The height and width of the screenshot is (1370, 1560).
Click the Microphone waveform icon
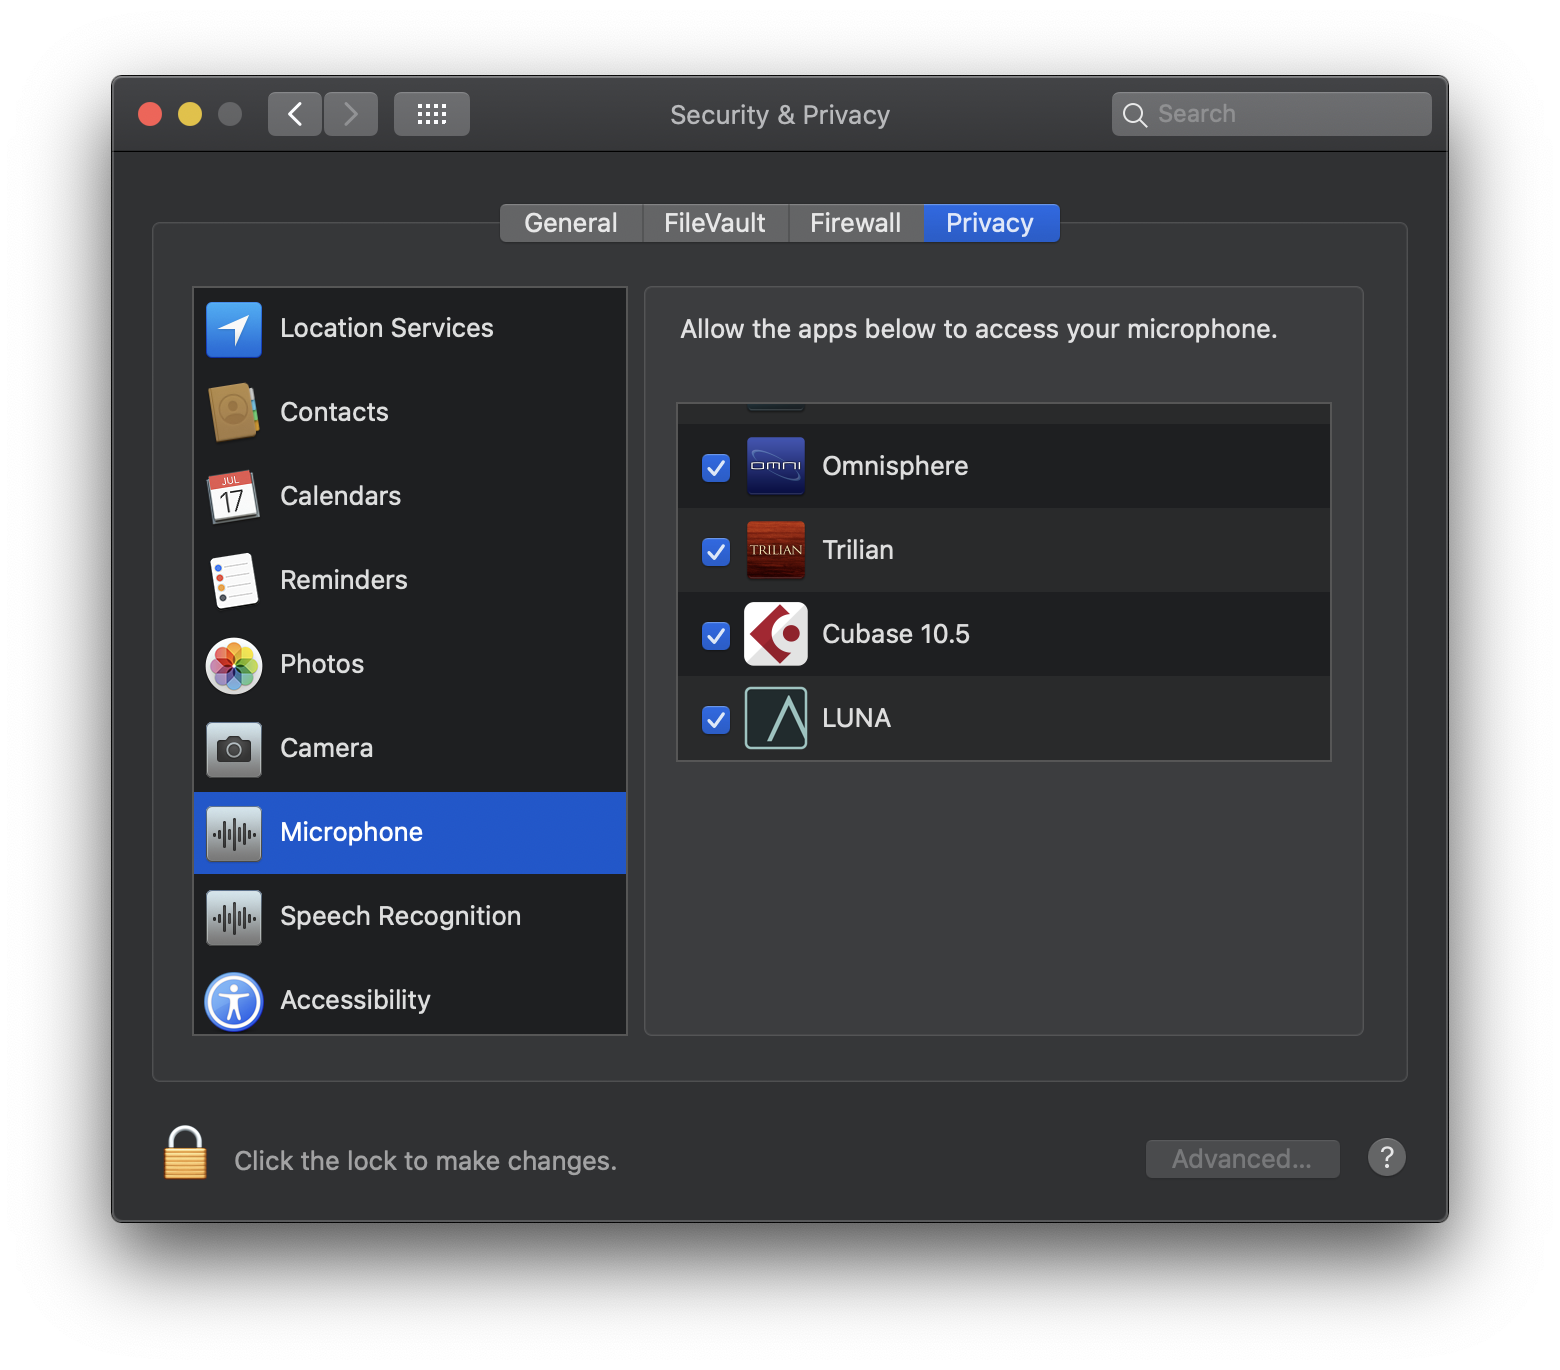[x=234, y=833]
